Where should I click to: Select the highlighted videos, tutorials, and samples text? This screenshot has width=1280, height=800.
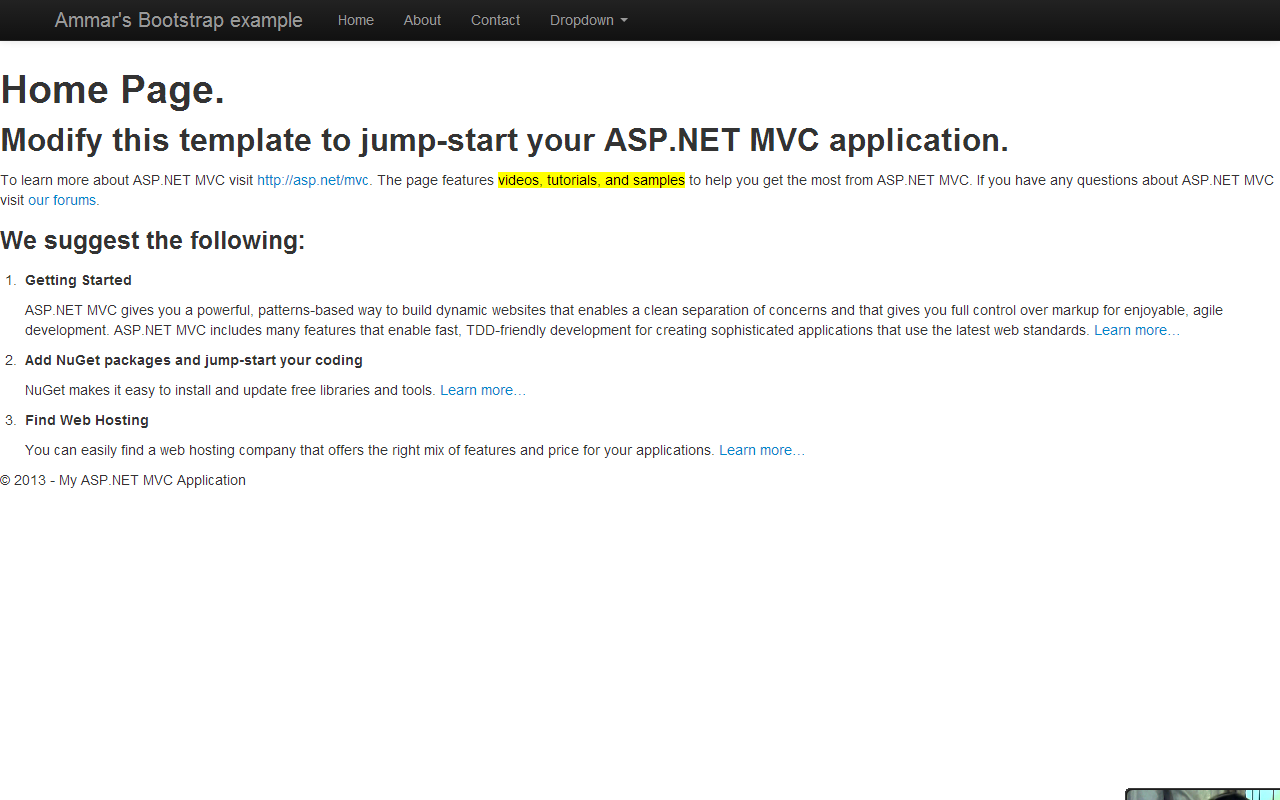(x=591, y=180)
